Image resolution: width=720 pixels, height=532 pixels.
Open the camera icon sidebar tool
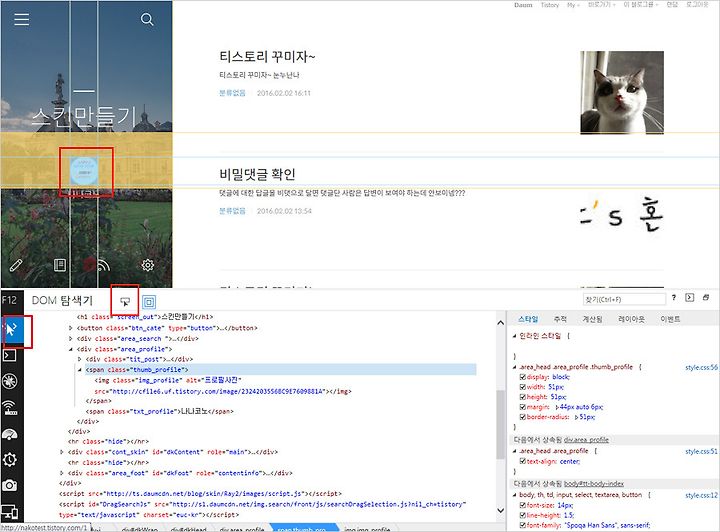10,485
